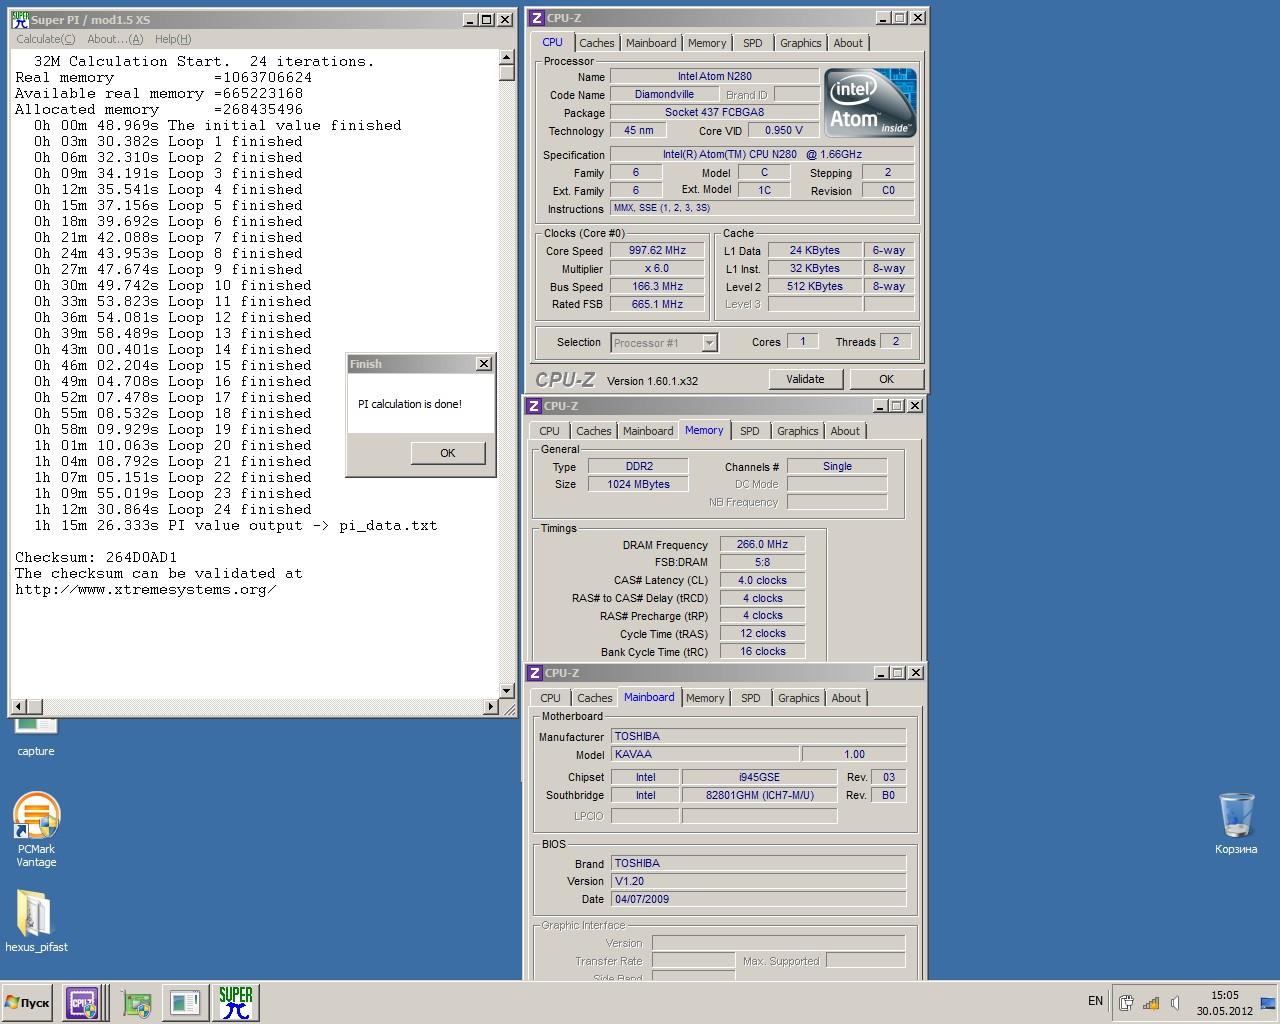Click the Super PI taskbar icon

coord(236,1002)
